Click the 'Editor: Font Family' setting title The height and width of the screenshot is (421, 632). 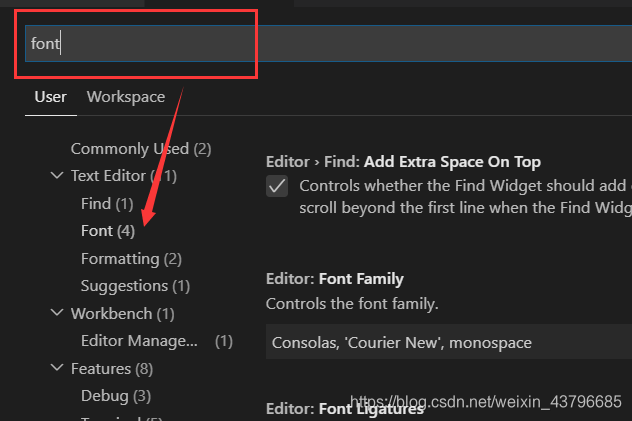[x=335, y=279]
